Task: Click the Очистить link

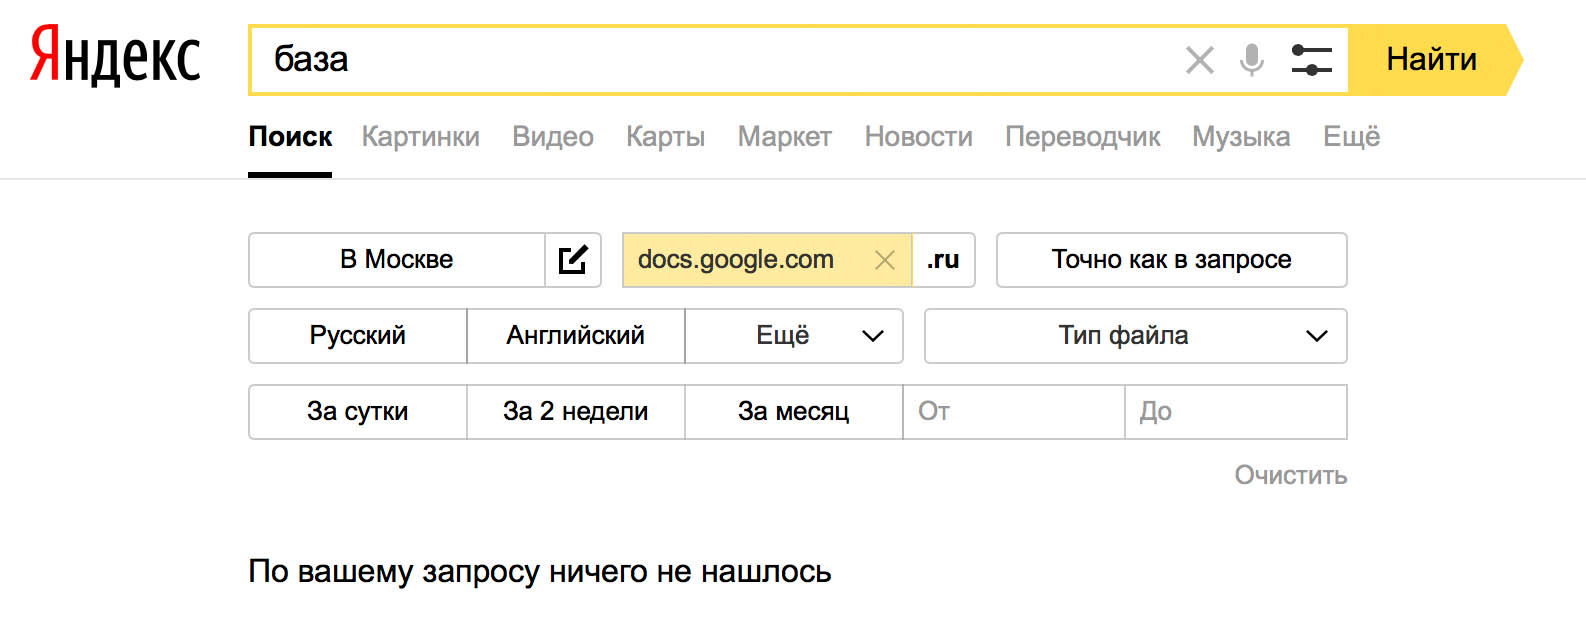Action: [x=1291, y=475]
